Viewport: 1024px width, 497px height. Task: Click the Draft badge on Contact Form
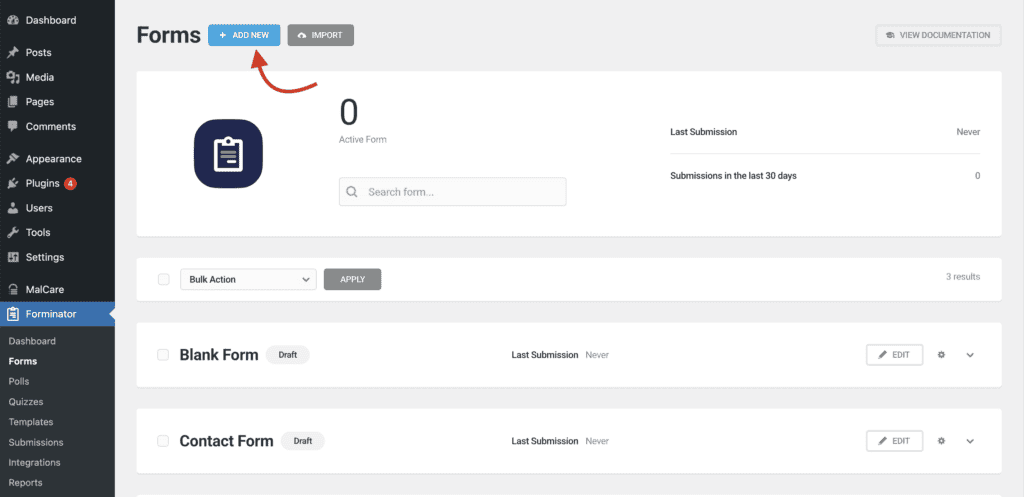tap(303, 441)
